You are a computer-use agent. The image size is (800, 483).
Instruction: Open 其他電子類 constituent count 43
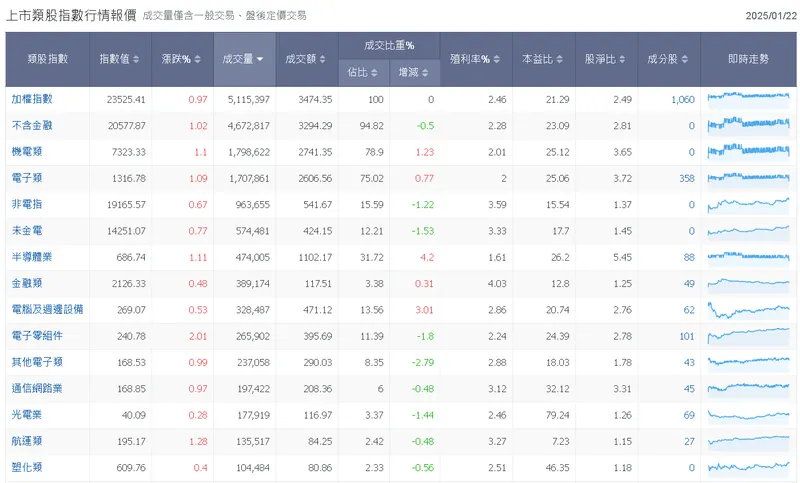point(689,363)
